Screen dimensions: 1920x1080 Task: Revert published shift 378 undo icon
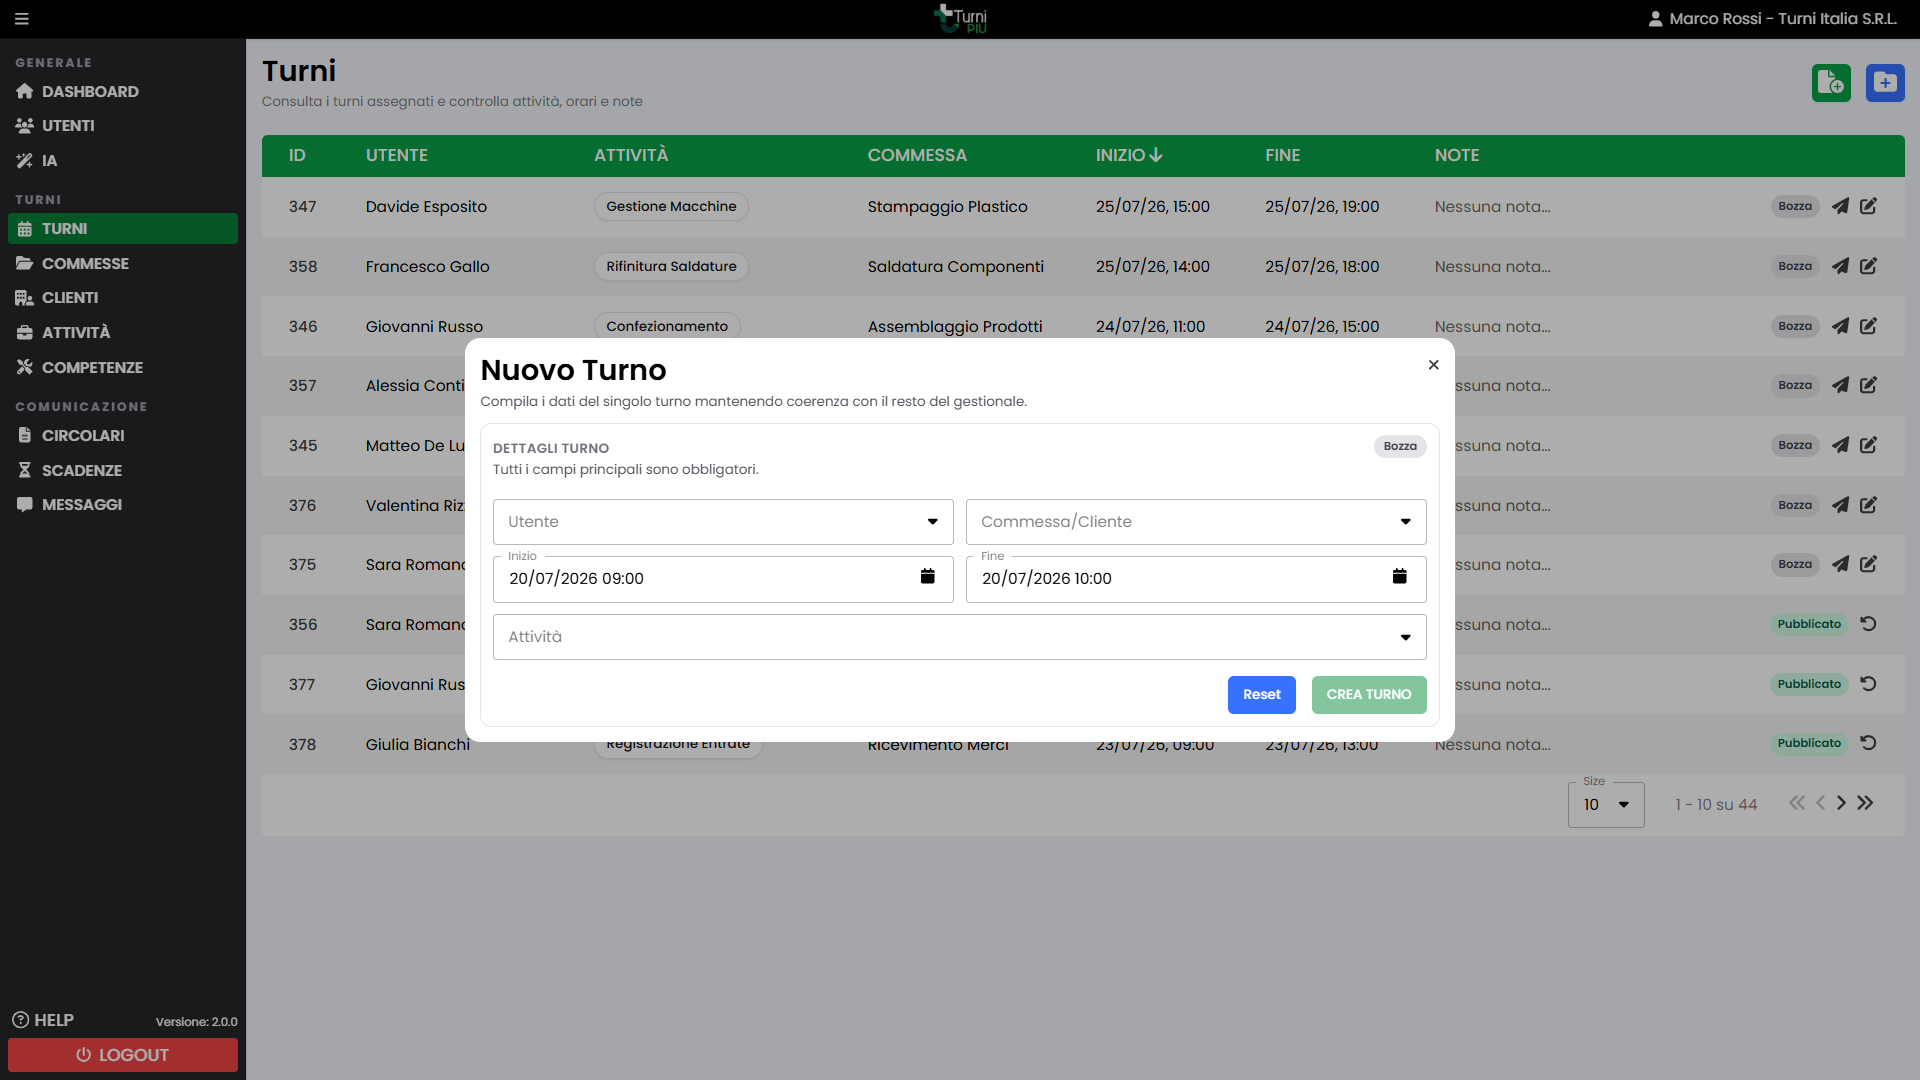click(x=1868, y=743)
